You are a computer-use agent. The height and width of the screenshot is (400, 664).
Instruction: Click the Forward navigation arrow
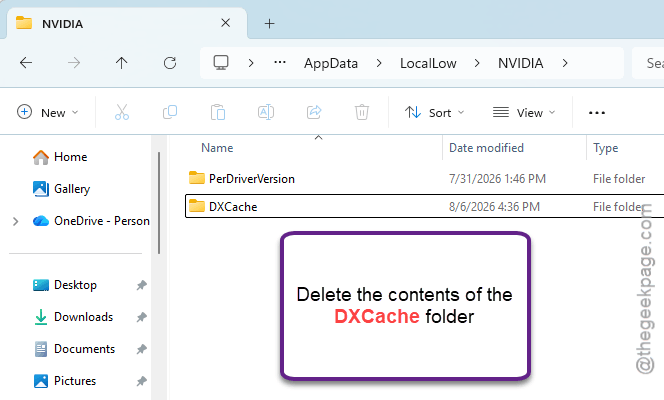(x=74, y=63)
